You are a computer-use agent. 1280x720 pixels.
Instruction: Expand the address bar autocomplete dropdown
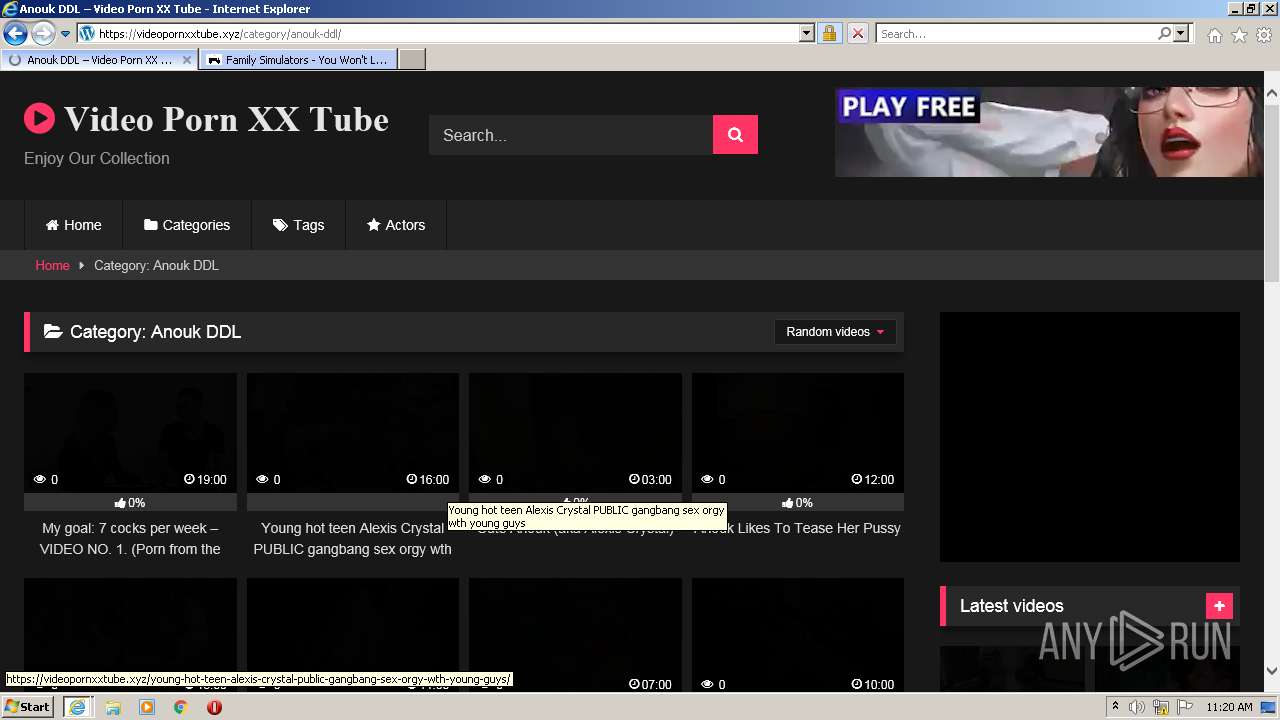click(807, 34)
